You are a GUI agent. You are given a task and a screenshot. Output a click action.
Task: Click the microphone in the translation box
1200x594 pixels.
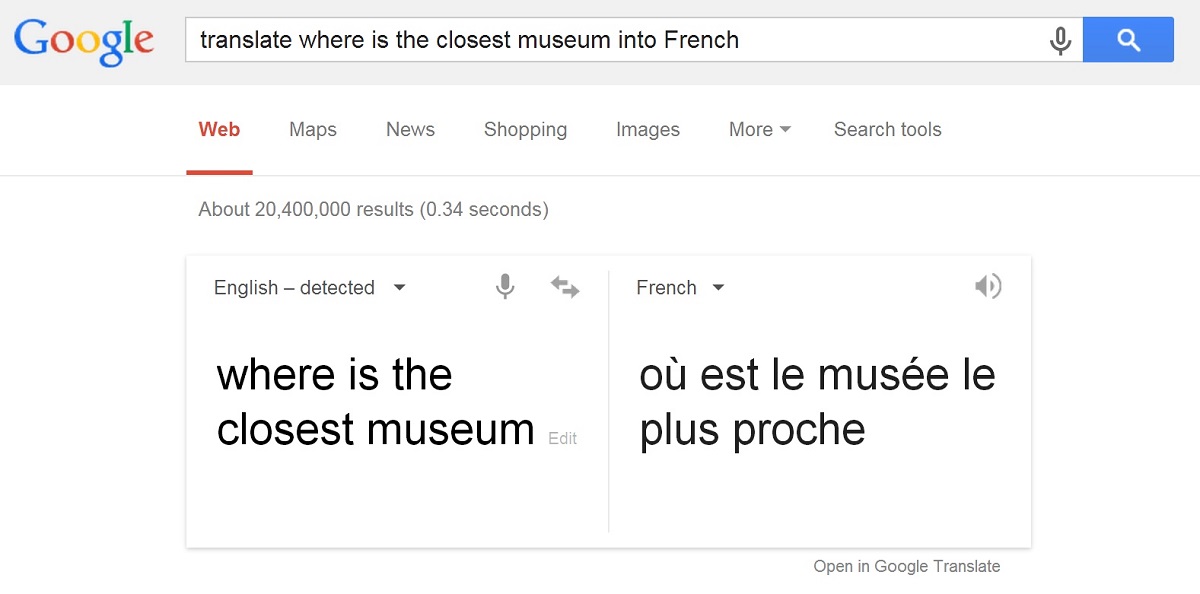[x=505, y=287]
